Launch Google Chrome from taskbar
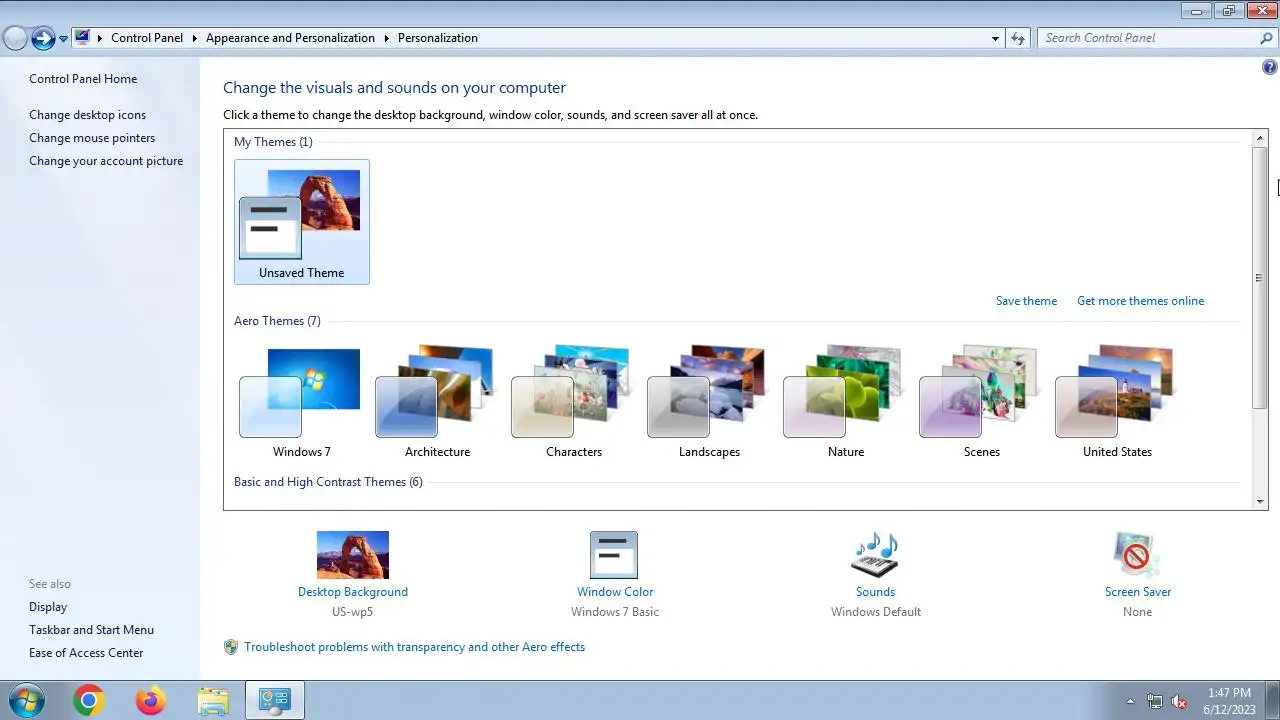Image resolution: width=1280 pixels, height=720 pixels. pos(88,701)
